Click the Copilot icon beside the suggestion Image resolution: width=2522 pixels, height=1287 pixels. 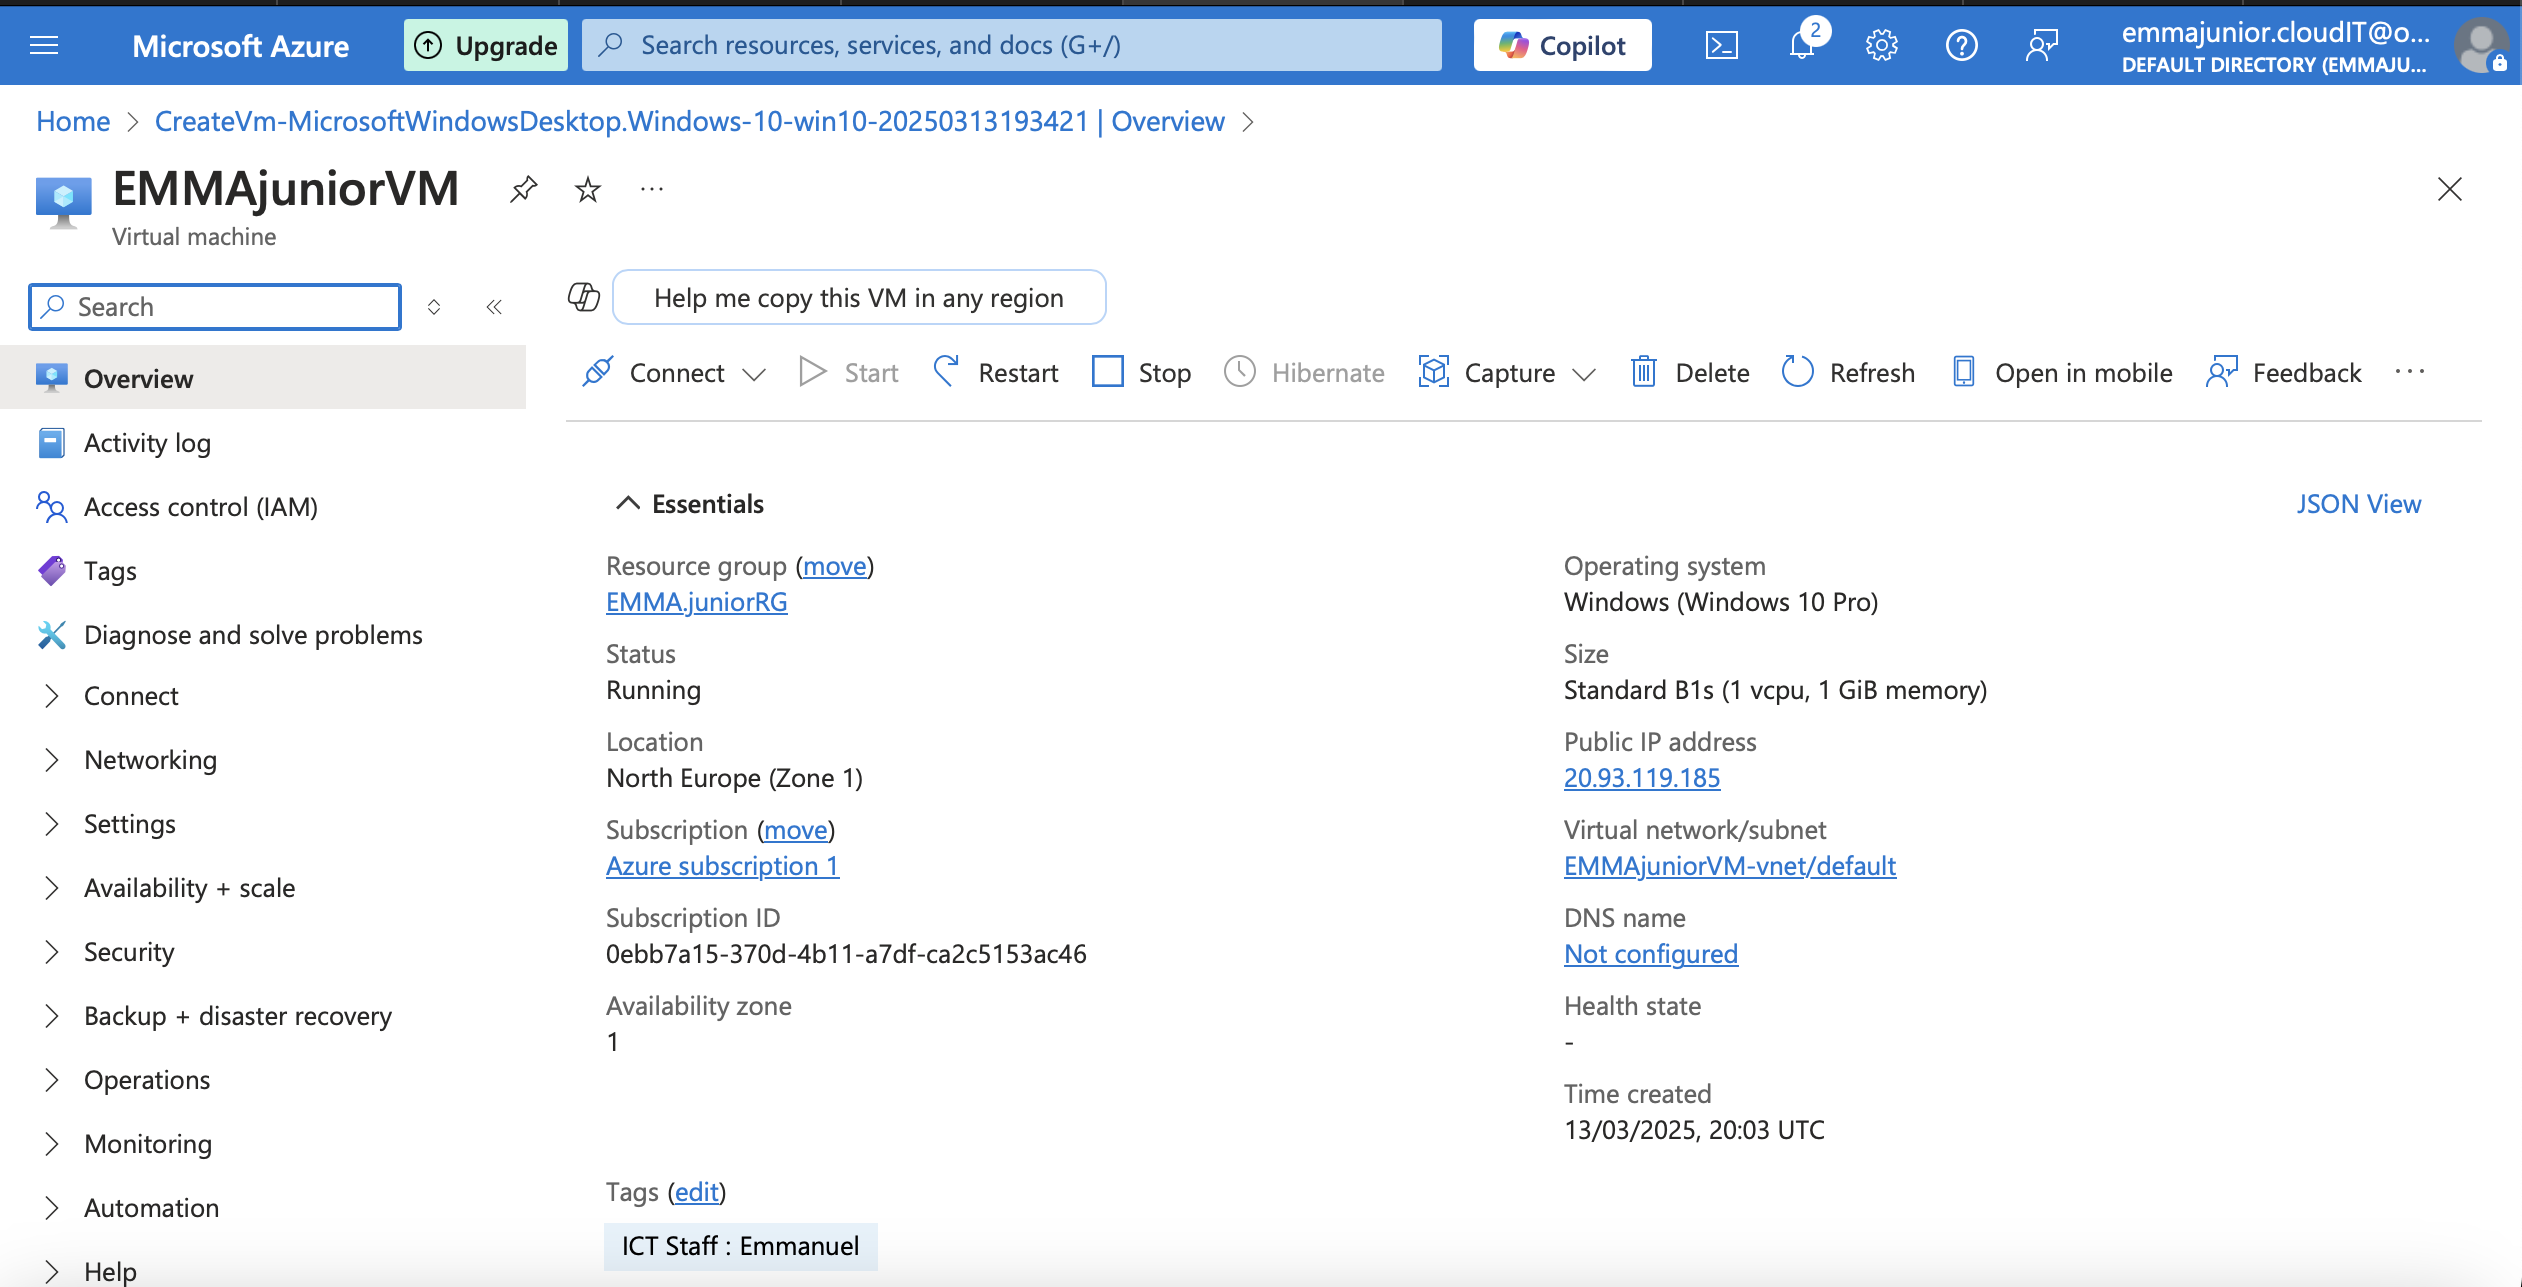pos(584,297)
